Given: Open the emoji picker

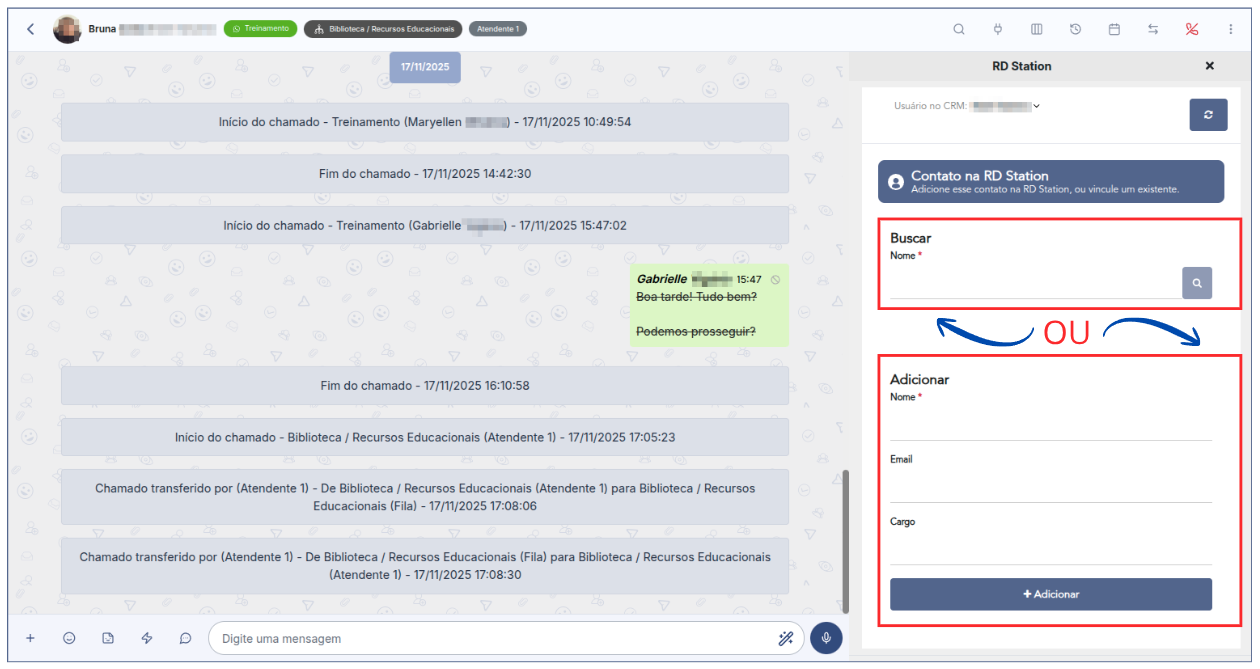Looking at the screenshot, I should pos(69,638).
